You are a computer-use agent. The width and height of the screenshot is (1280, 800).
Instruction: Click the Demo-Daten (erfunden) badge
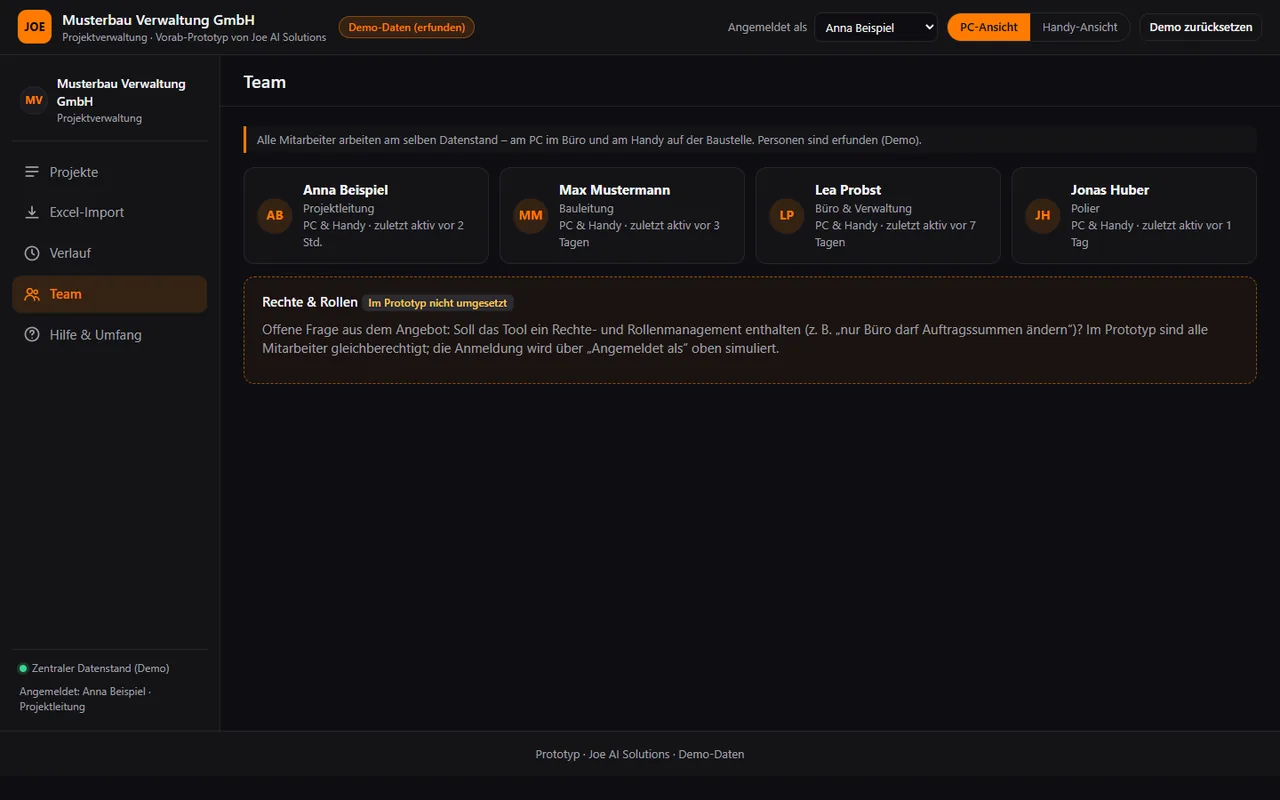(x=407, y=27)
